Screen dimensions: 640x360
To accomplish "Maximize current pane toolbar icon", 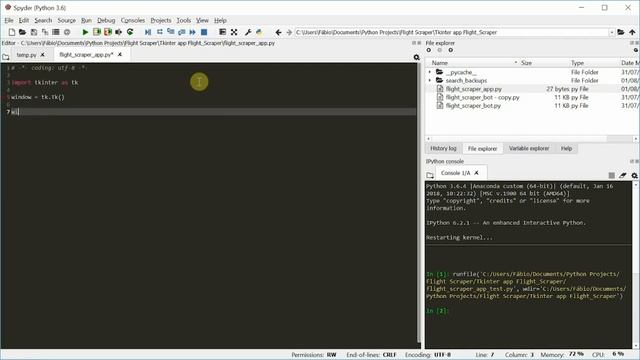I will [x=222, y=32].
